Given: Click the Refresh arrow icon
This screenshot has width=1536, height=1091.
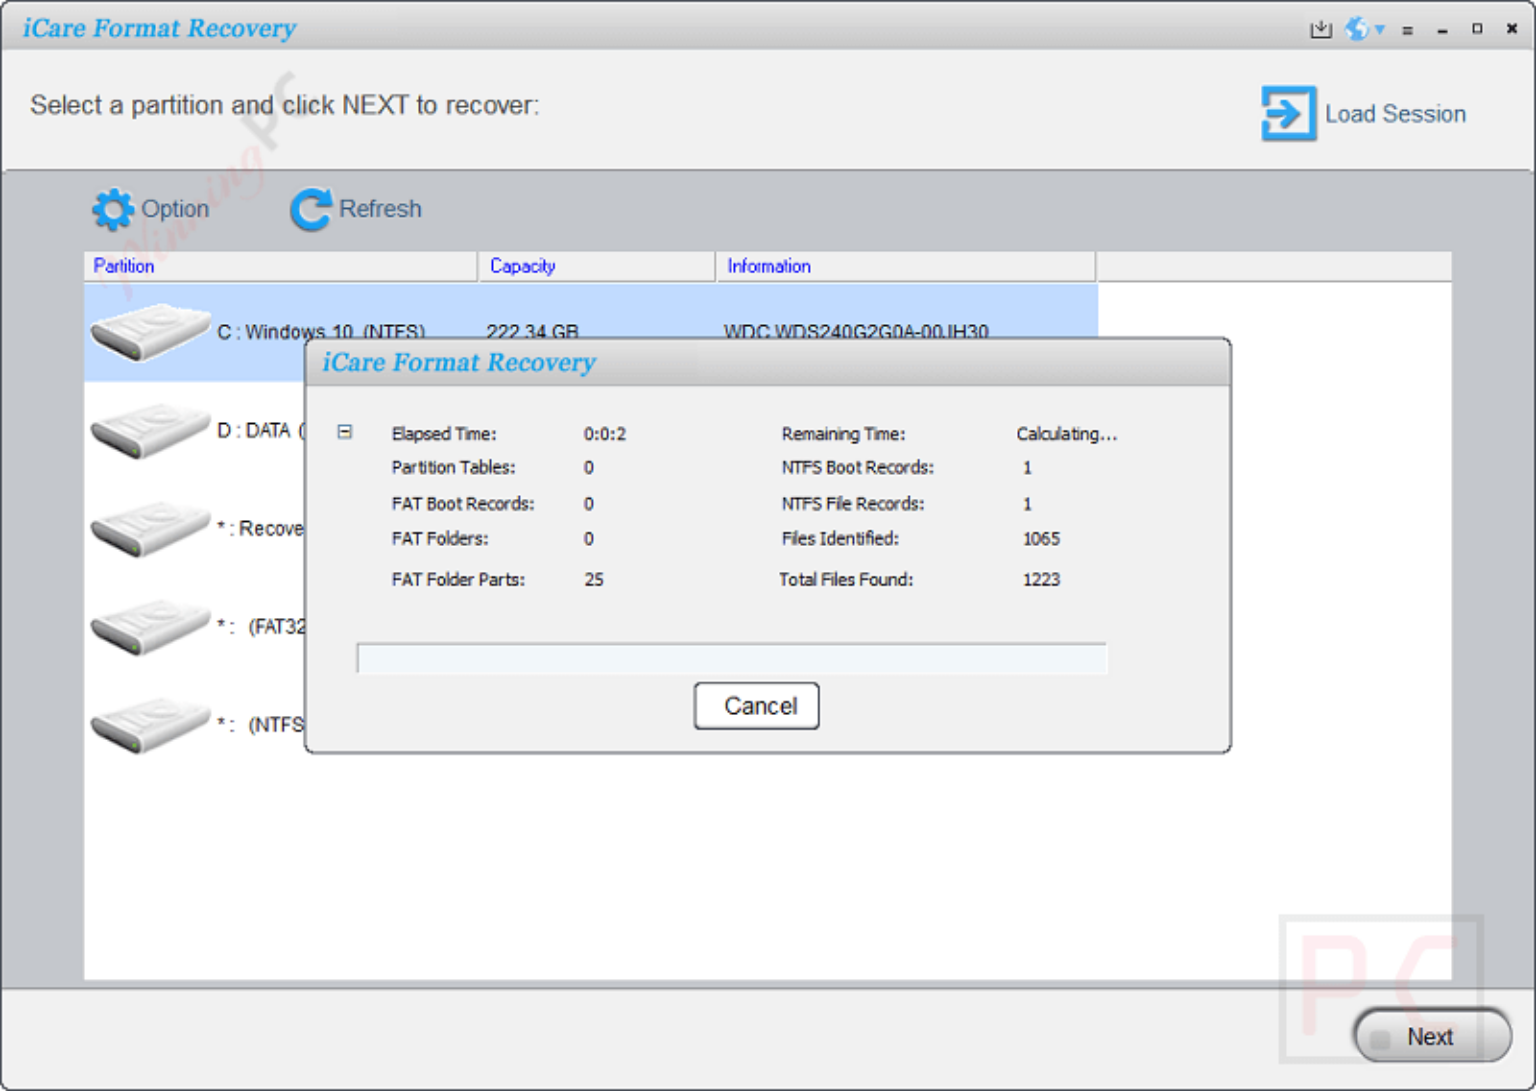Looking at the screenshot, I should pyautogui.click(x=311, y=209).
